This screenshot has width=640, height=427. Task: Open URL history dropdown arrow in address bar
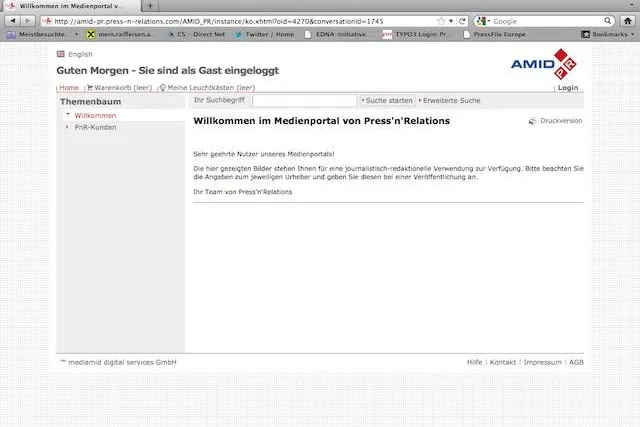451,21
